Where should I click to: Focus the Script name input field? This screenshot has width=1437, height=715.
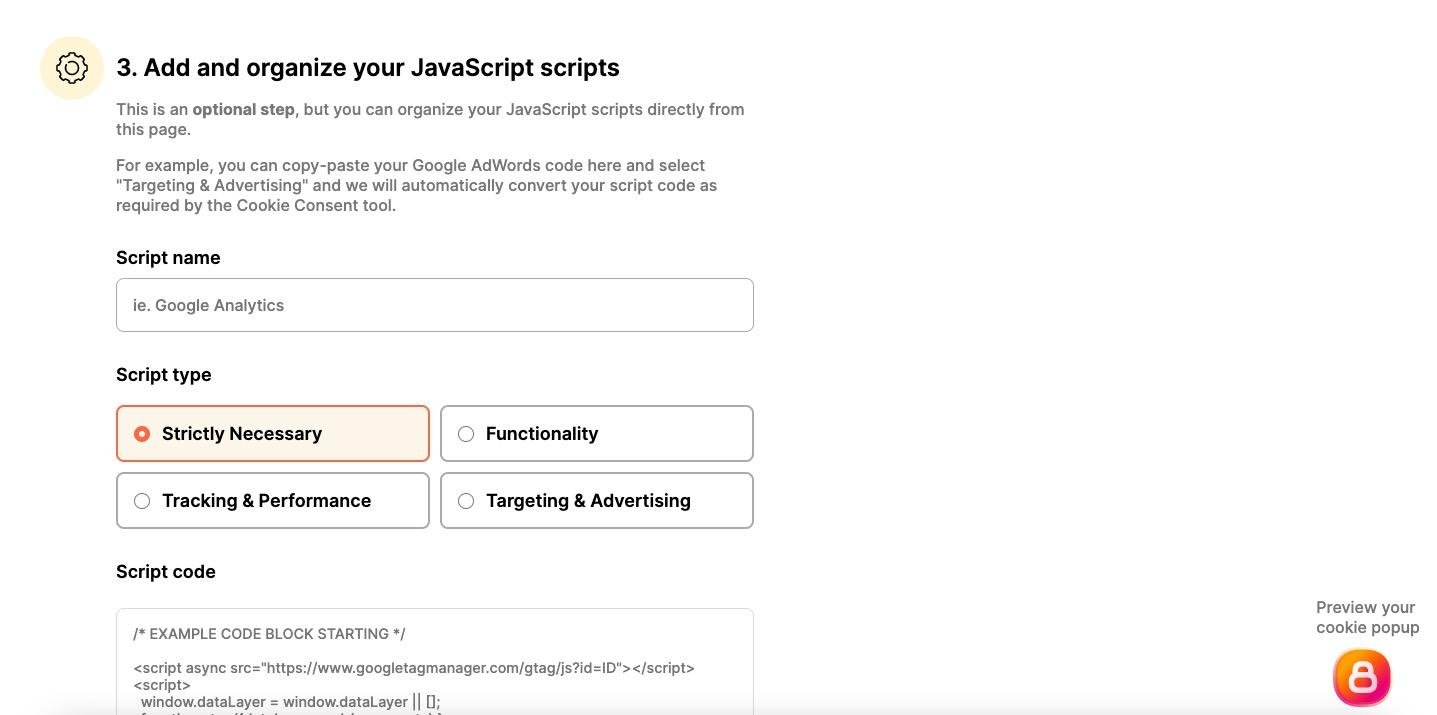tap(434, 305)
